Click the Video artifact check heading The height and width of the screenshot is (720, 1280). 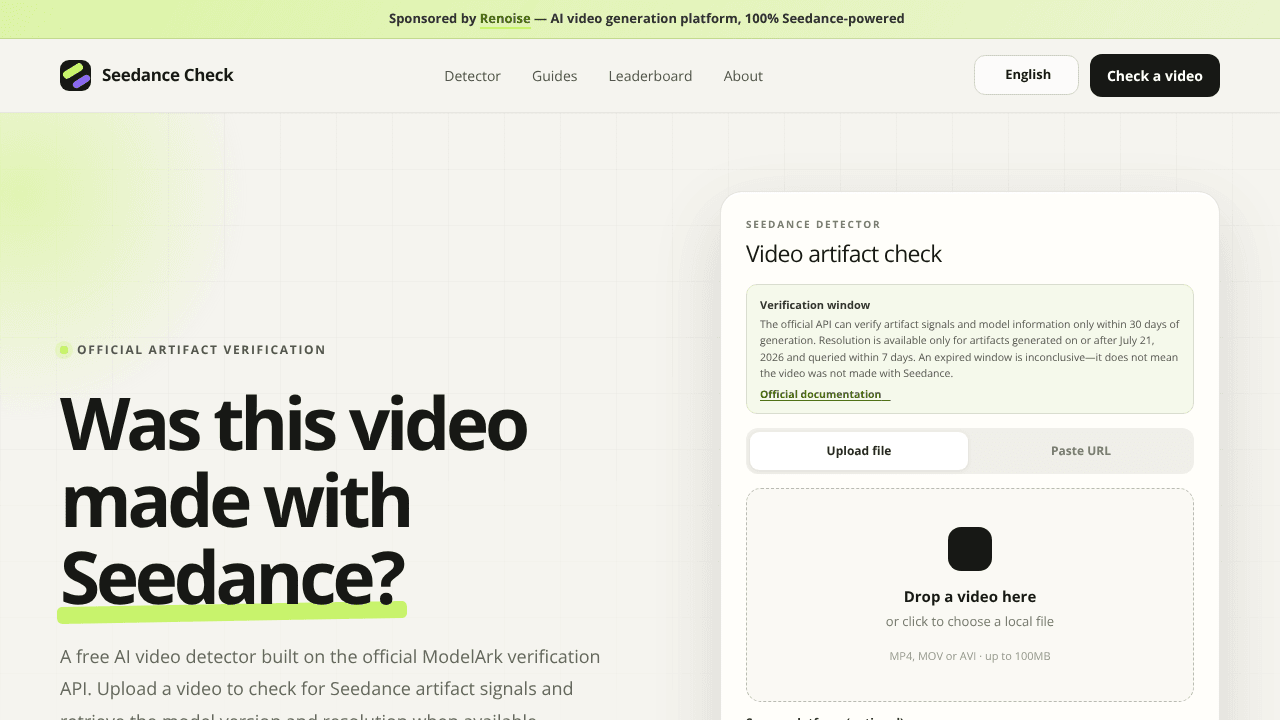(844, 254)
